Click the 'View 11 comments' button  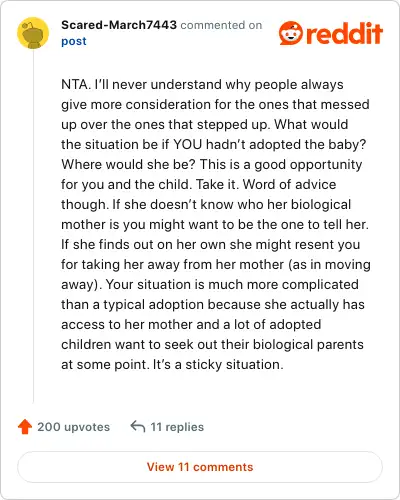point(200,467)
